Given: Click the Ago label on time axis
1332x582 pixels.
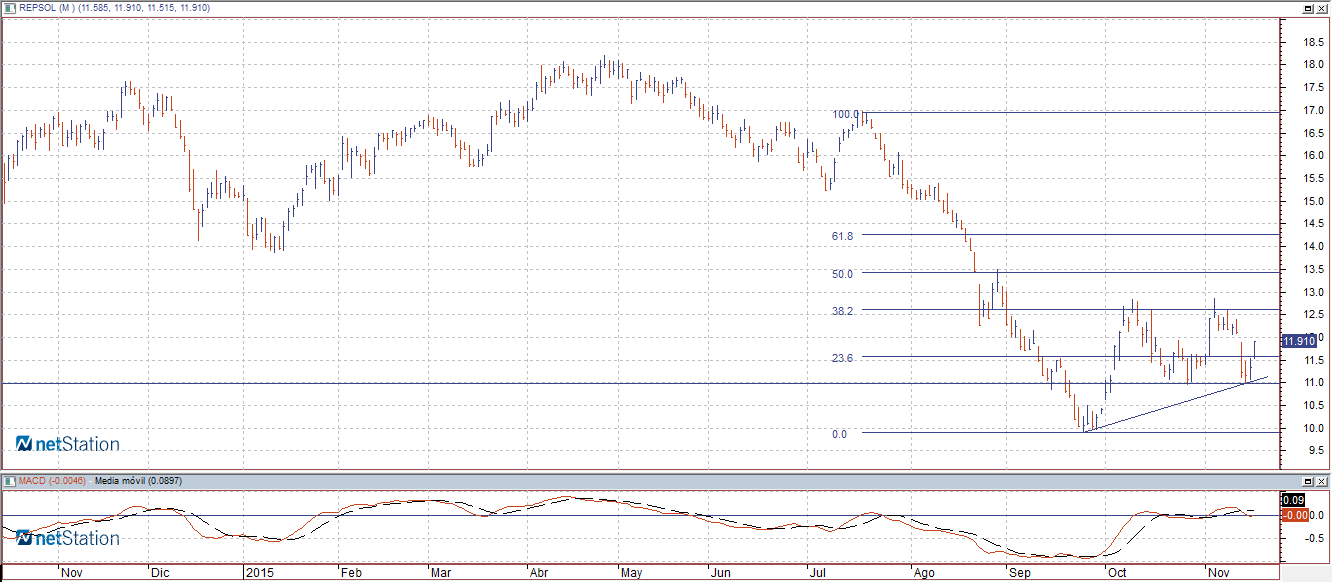Looking at the screenshot, I should click(925, 573).
